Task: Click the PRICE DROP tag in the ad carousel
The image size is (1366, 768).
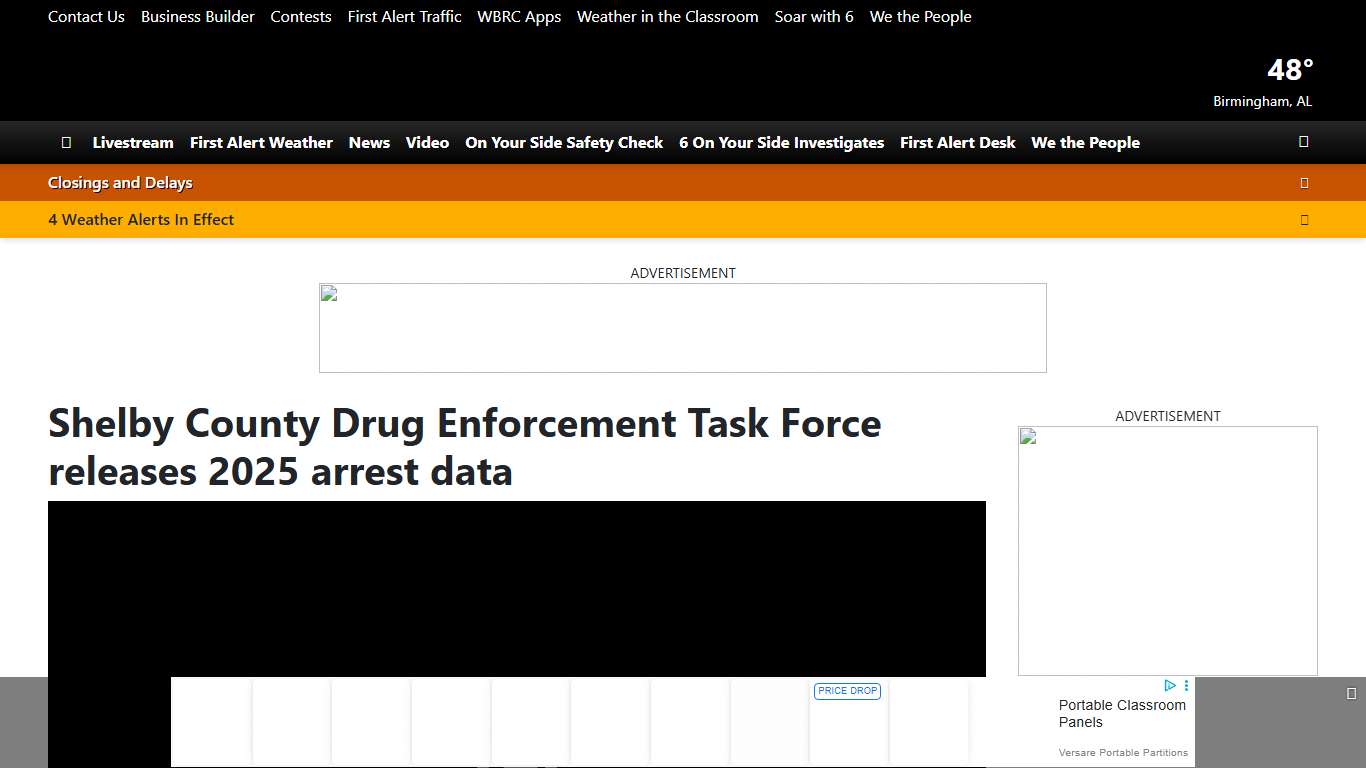Action: tap(847, 691)
